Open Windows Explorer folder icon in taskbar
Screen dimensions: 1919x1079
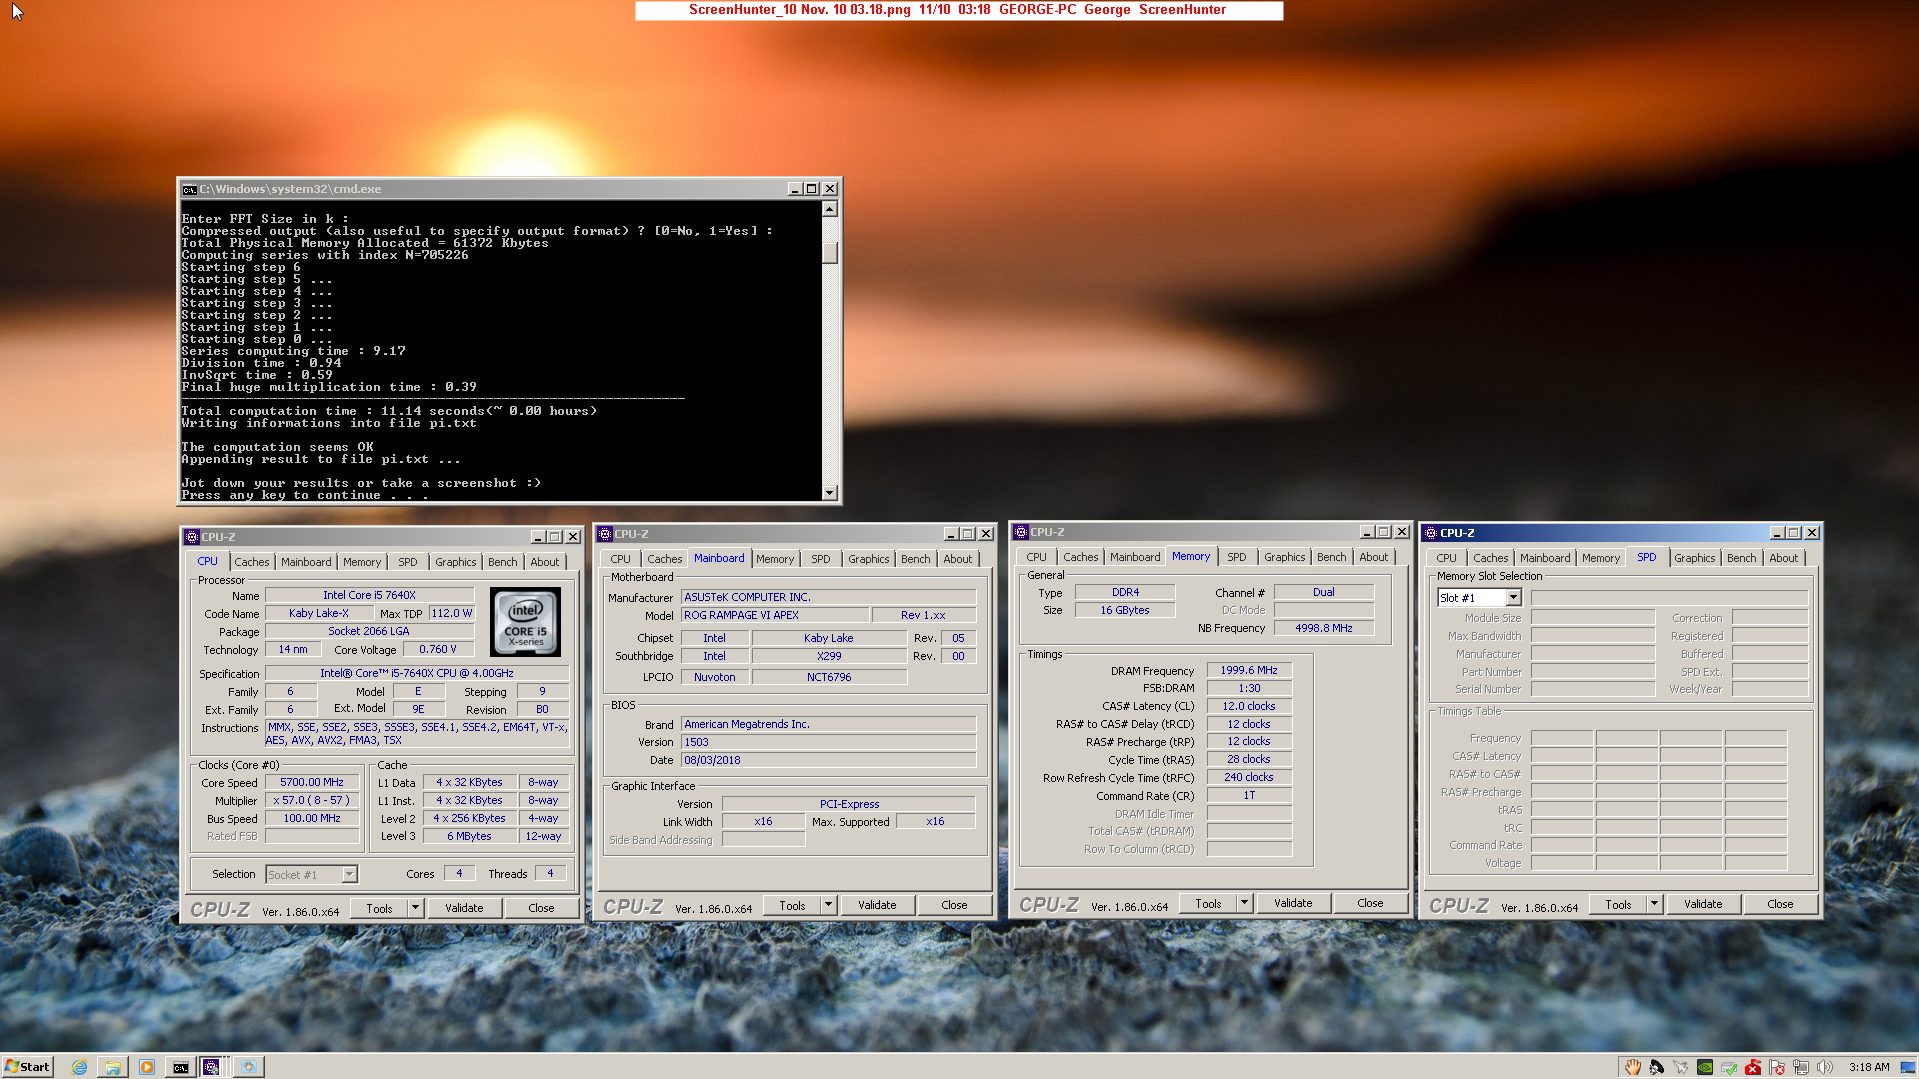(113, 1067)
